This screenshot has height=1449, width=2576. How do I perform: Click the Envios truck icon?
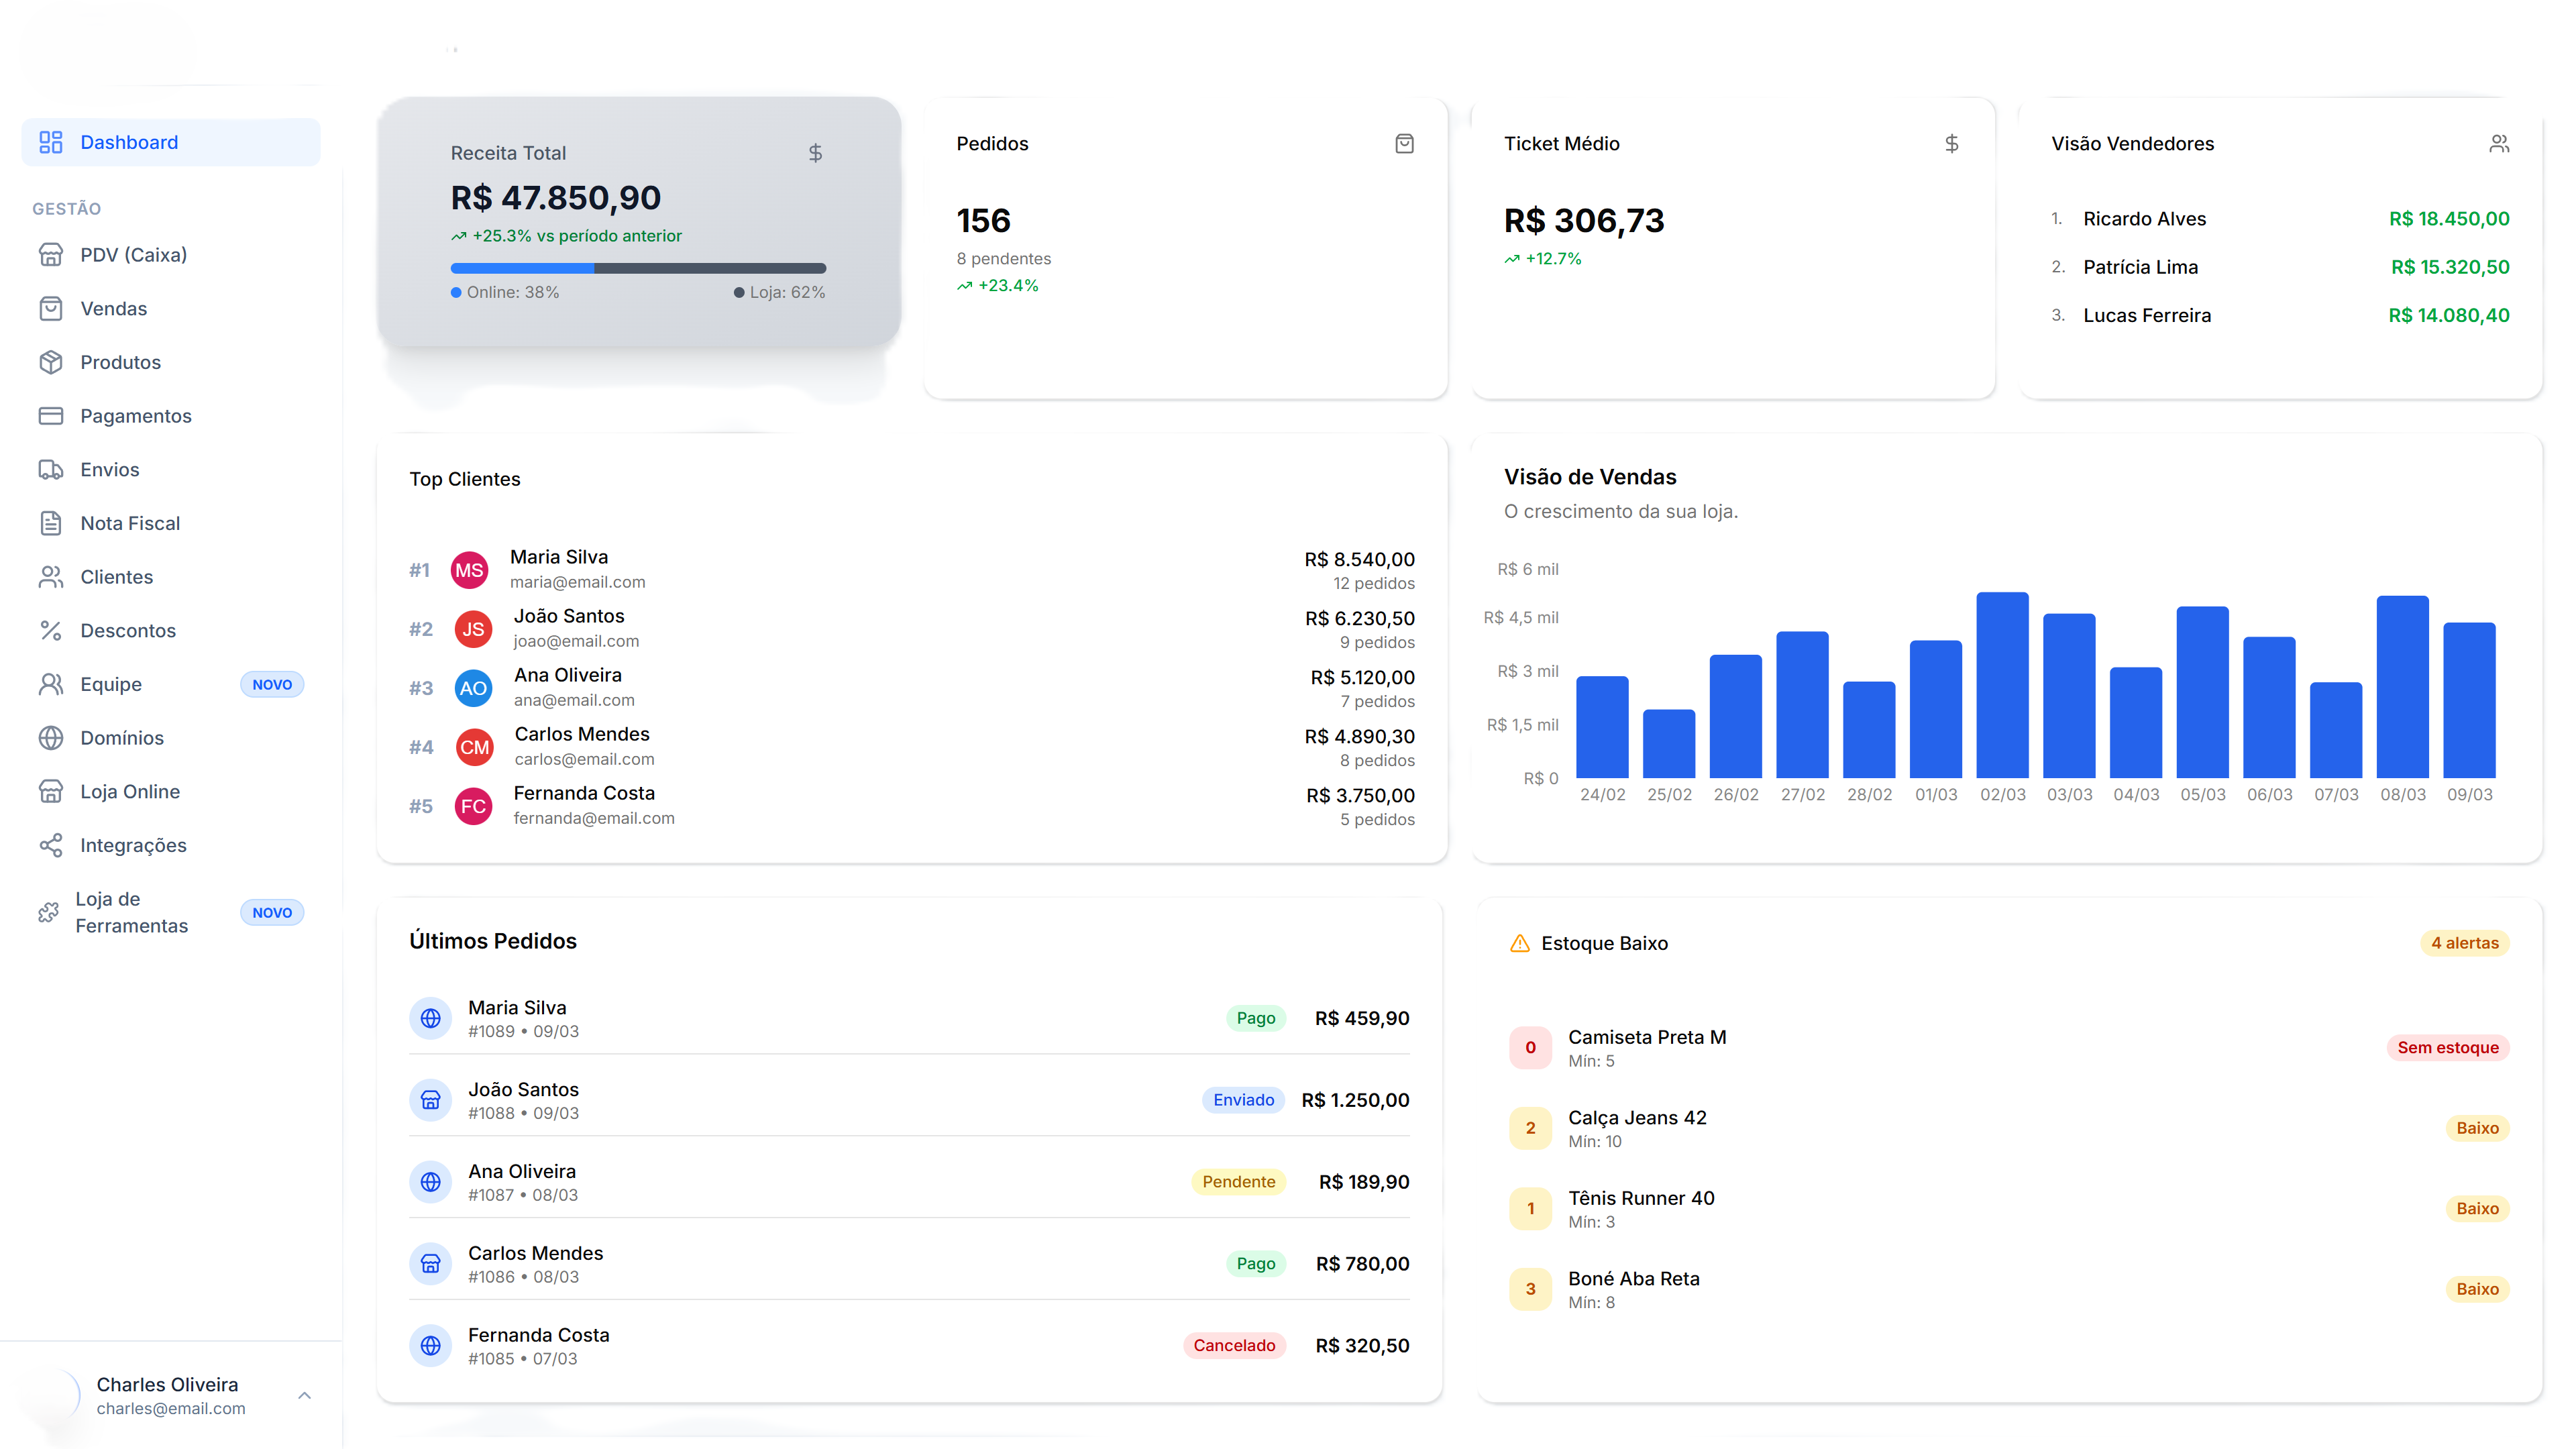(51, 470)
